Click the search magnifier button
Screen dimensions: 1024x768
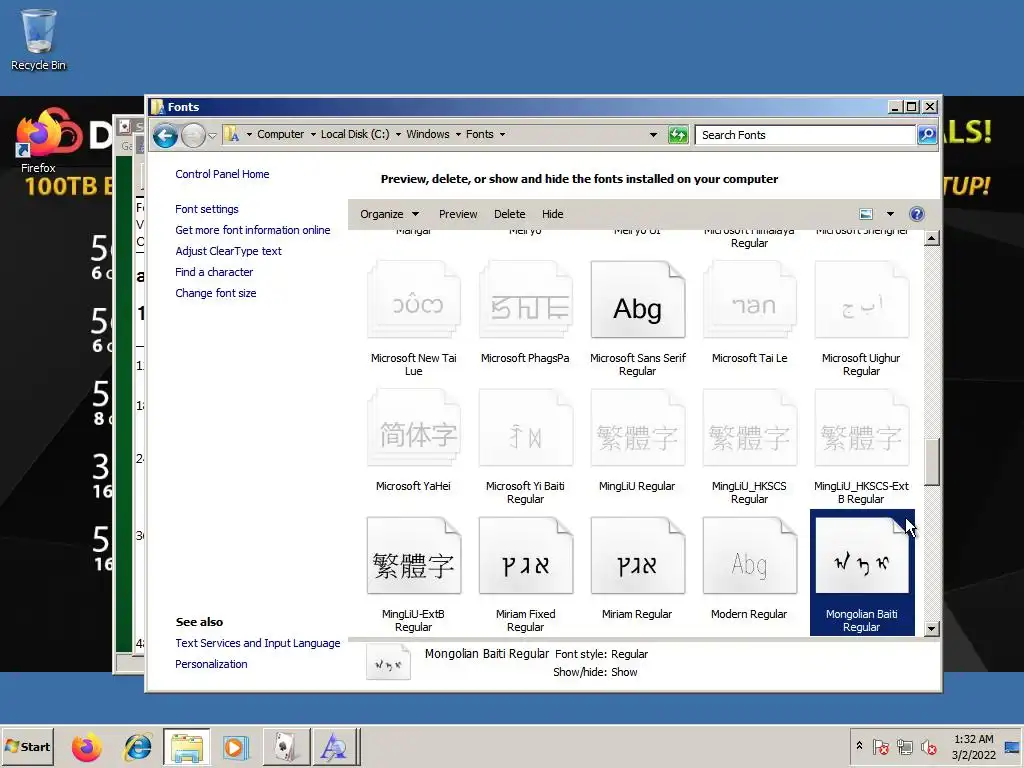tap(927, 135)
